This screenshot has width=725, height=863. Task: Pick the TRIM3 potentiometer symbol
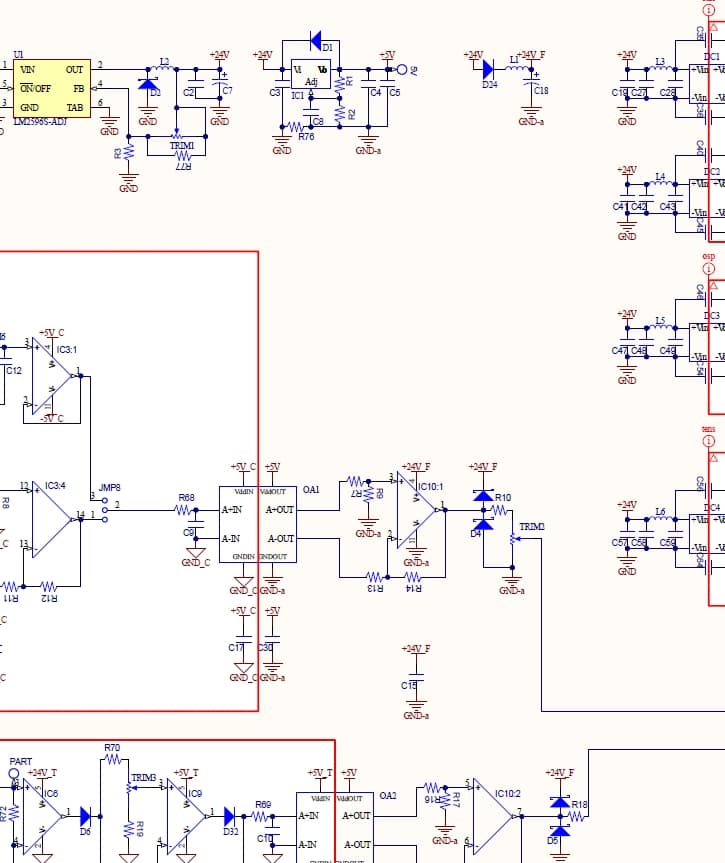(x=130, y=788)
